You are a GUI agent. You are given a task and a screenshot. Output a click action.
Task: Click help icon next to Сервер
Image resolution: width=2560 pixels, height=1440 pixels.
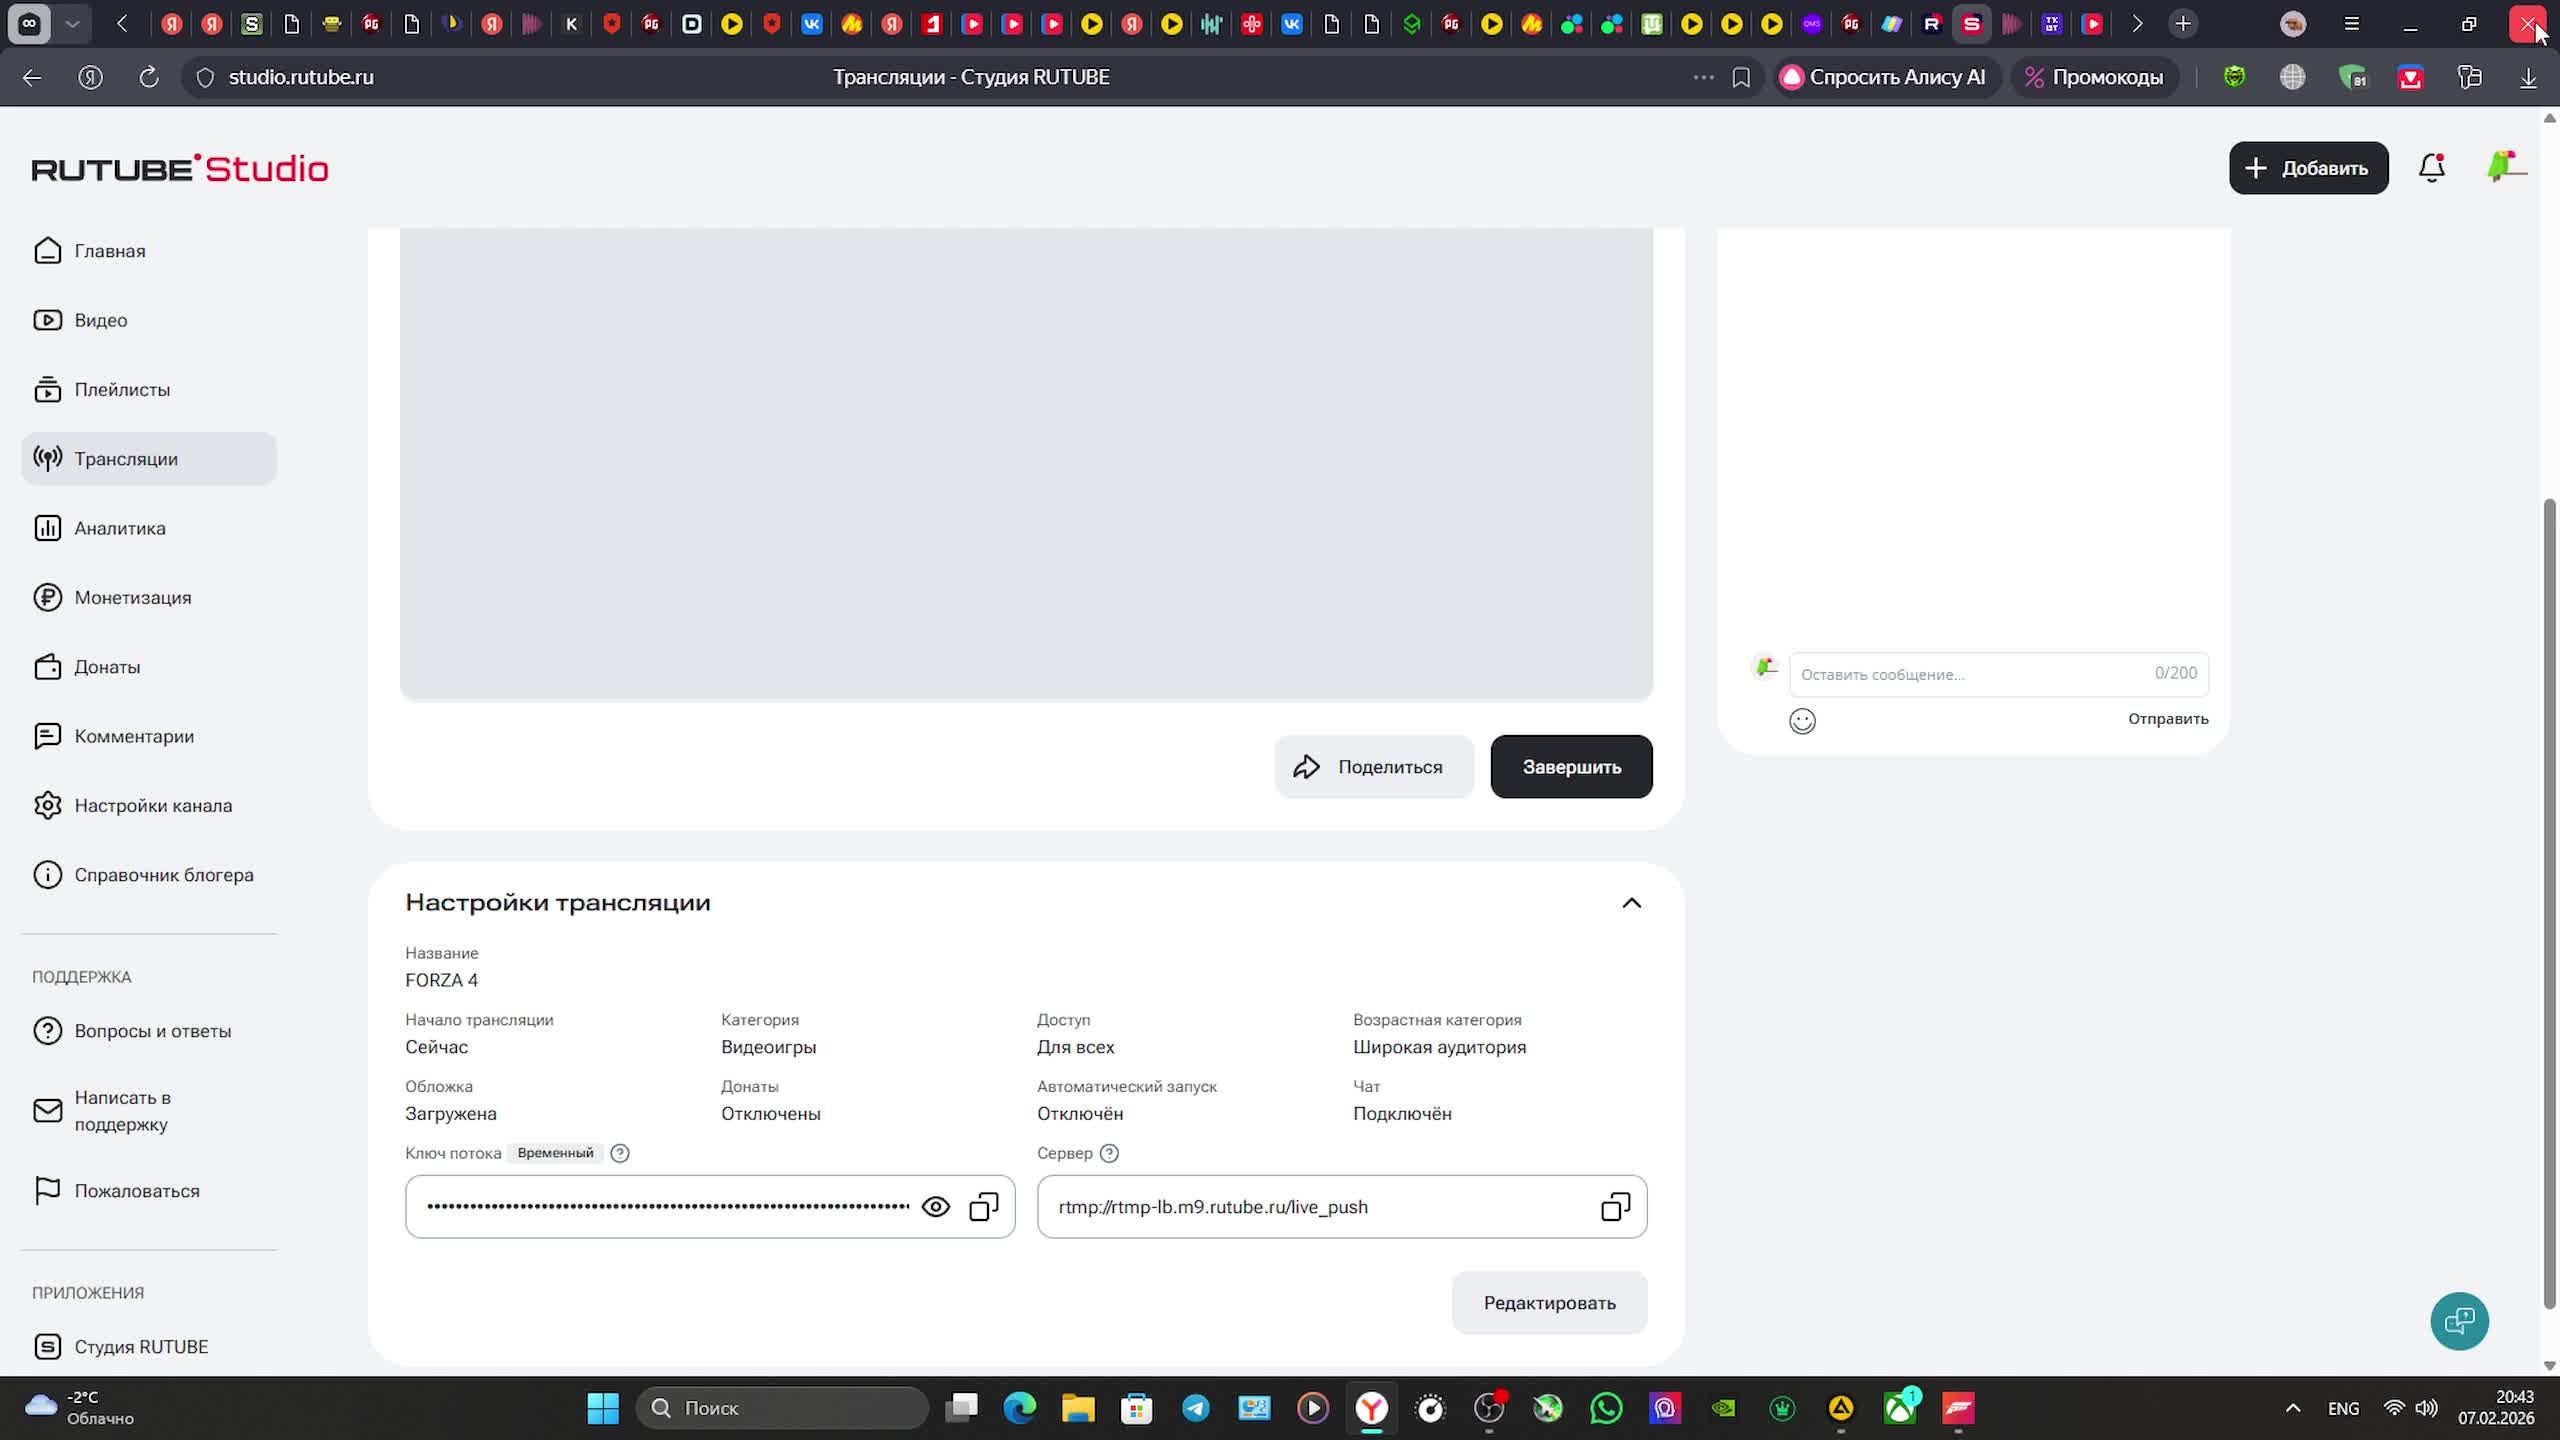click(x=1109, y=1153)
